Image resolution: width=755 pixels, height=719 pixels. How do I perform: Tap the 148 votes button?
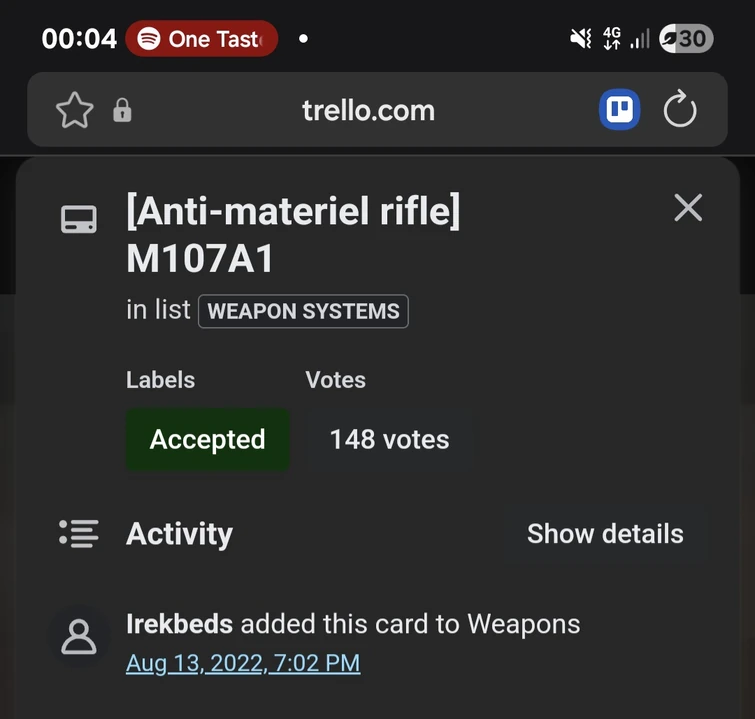389,439
